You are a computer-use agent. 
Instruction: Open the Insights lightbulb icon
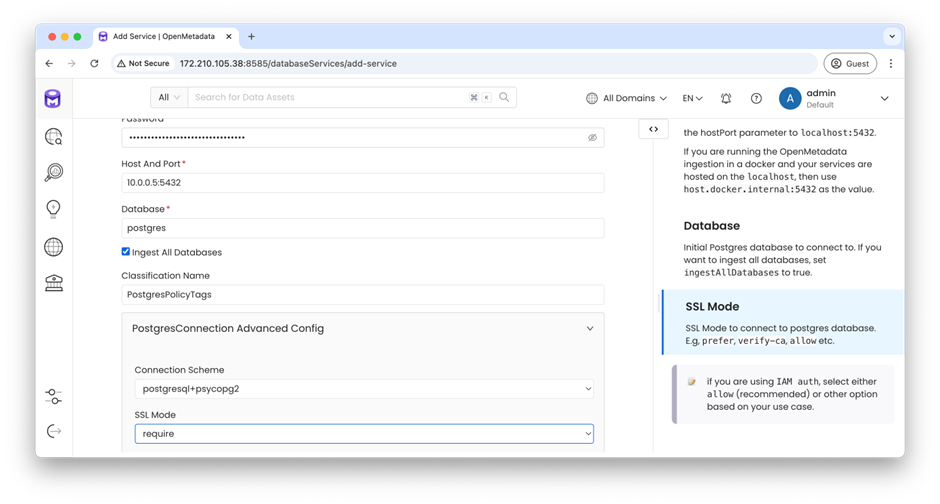click(x=54, y=209)
